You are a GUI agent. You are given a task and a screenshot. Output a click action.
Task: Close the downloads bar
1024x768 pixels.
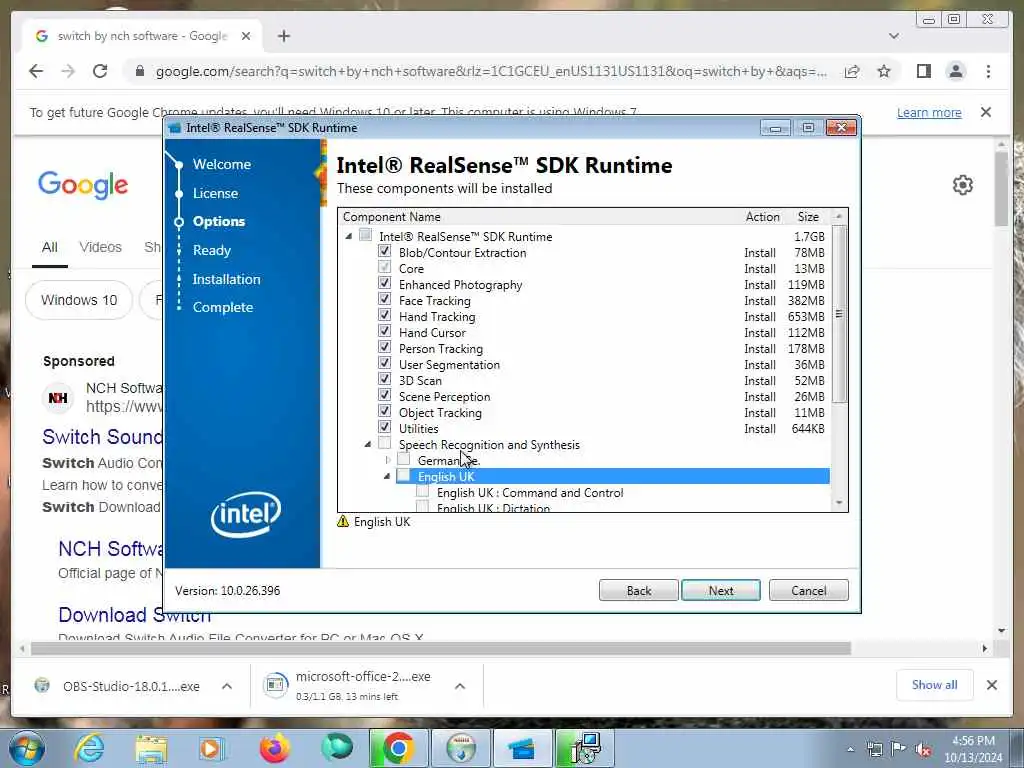(991, 685)
